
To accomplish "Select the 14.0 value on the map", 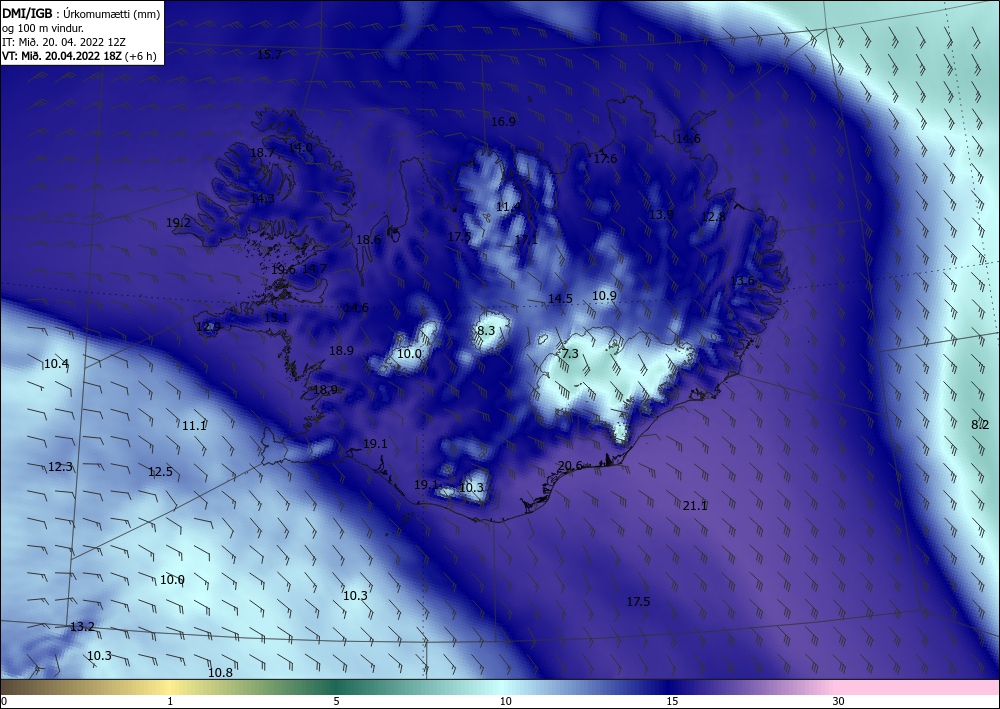I will 300,147.
